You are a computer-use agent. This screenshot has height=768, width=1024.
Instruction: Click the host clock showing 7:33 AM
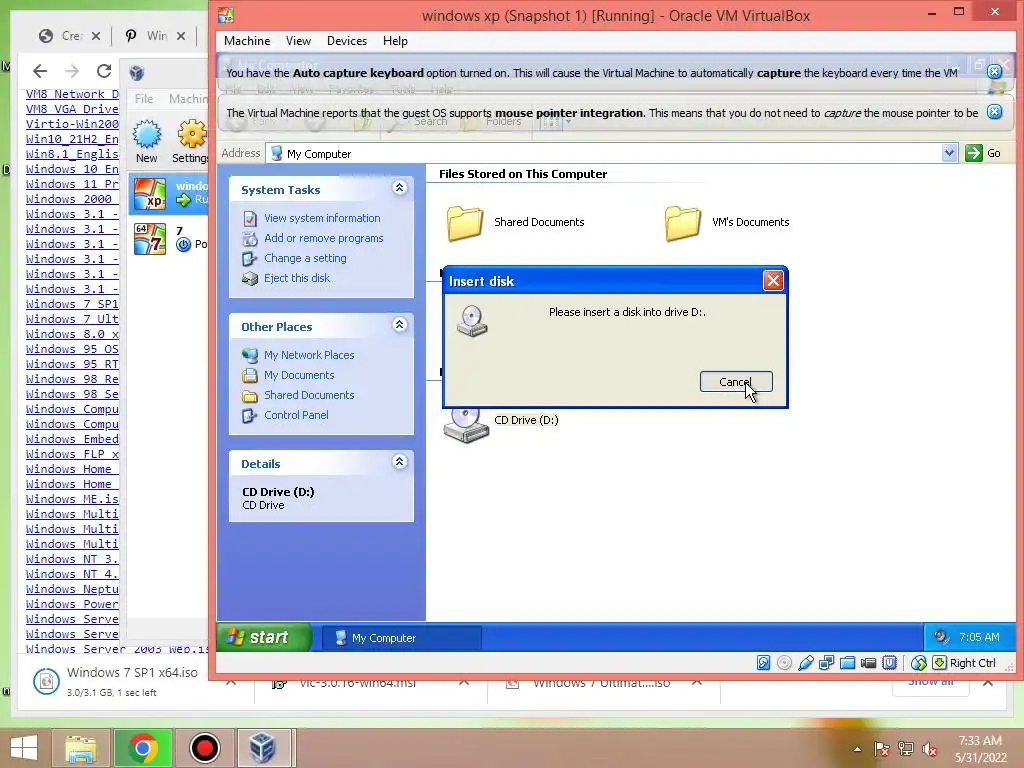980,741
